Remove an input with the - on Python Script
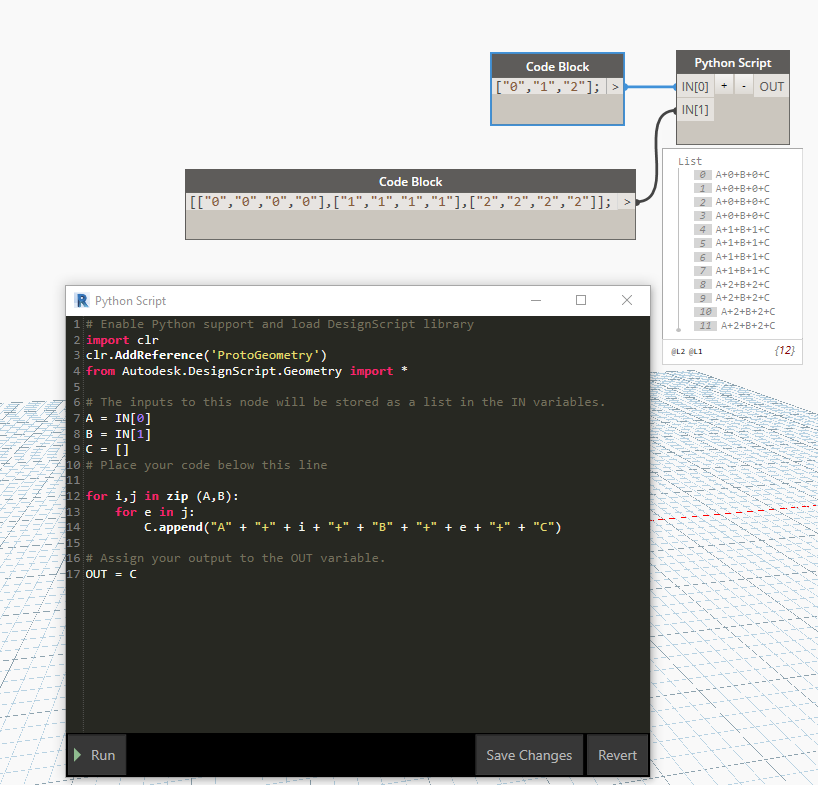The height and width of the screenshot is (785, 818). coord(743,86)
